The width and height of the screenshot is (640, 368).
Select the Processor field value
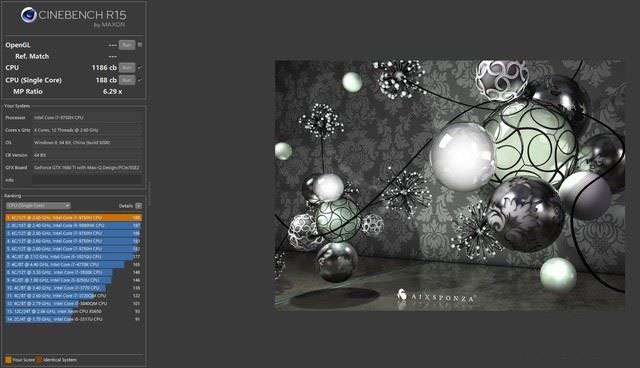coord(87,117)
